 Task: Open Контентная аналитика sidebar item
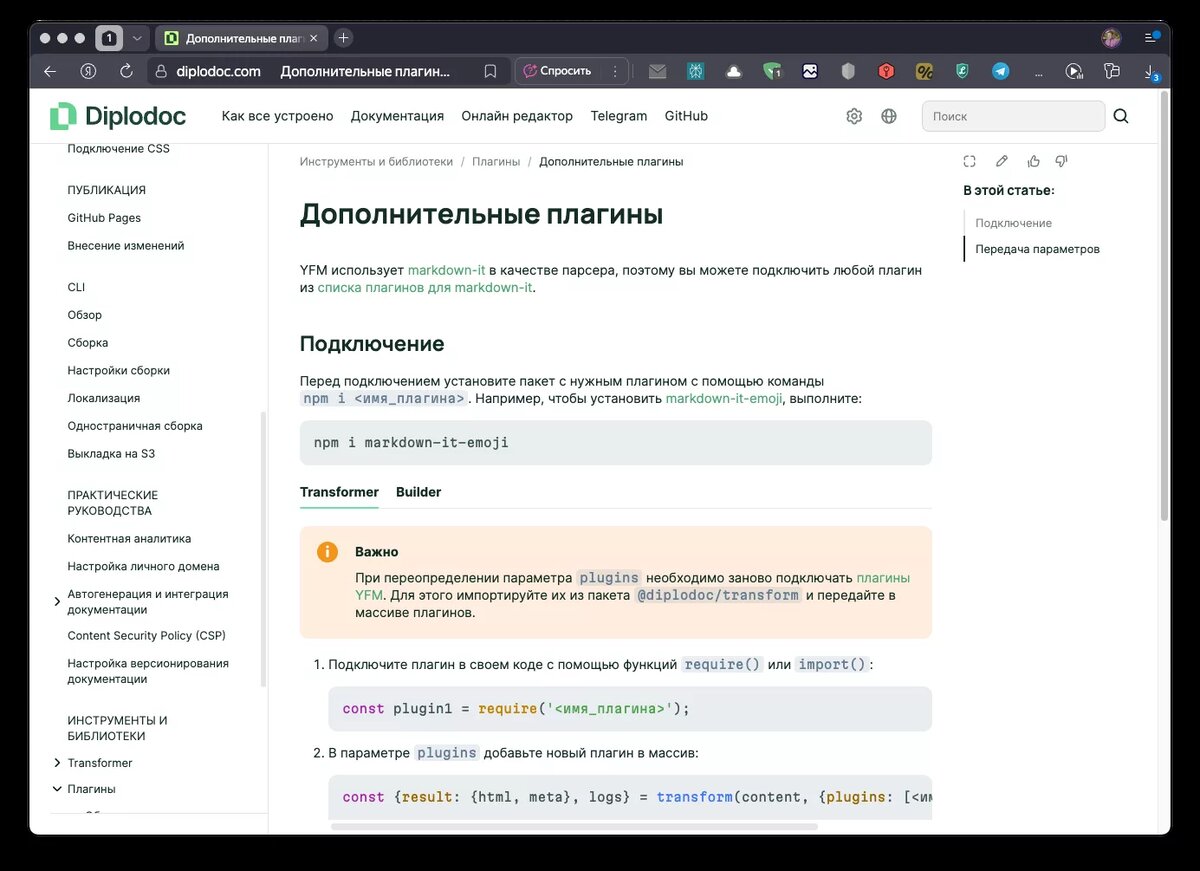point(129,538)
